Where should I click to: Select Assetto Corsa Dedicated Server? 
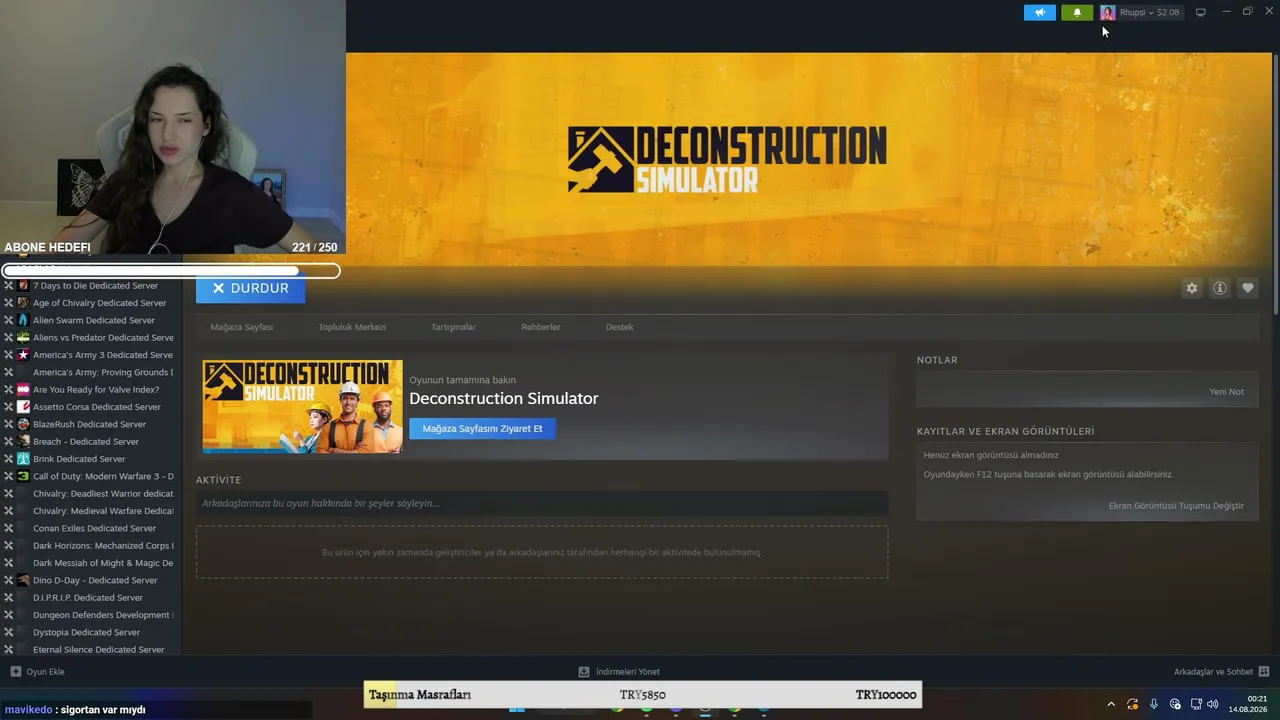[x=97, y=407]
